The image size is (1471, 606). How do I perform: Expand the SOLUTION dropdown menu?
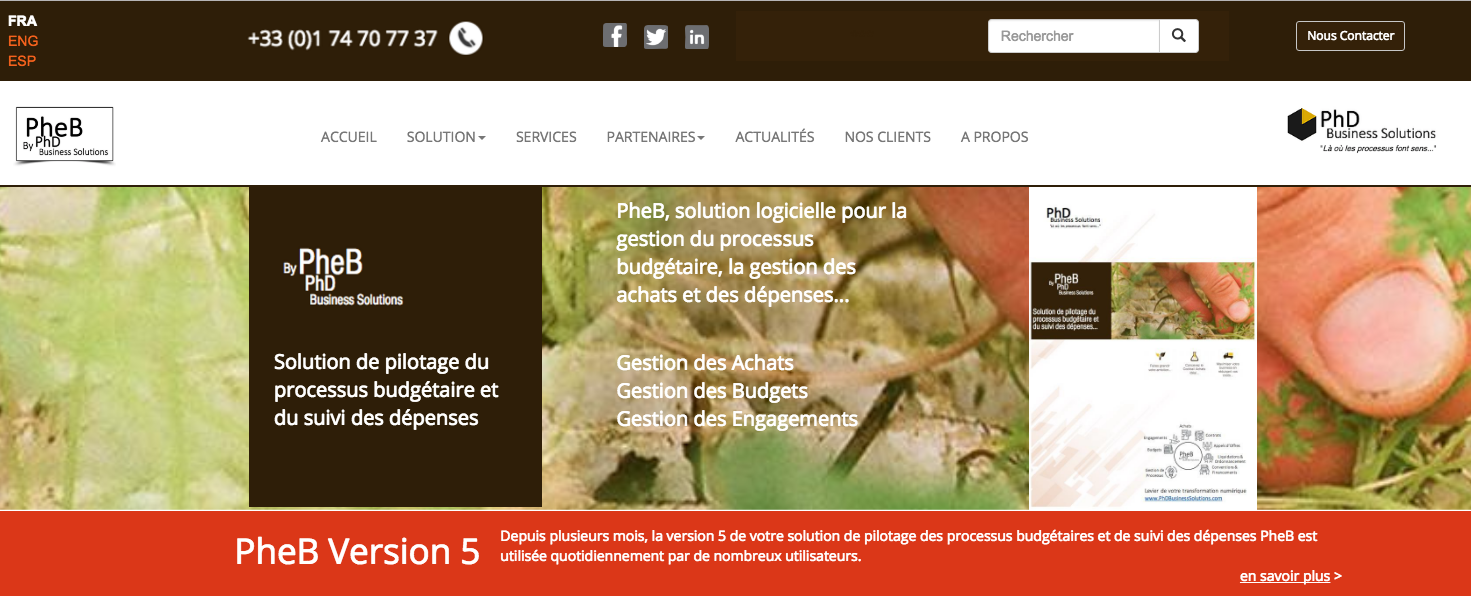click(446, 137)
